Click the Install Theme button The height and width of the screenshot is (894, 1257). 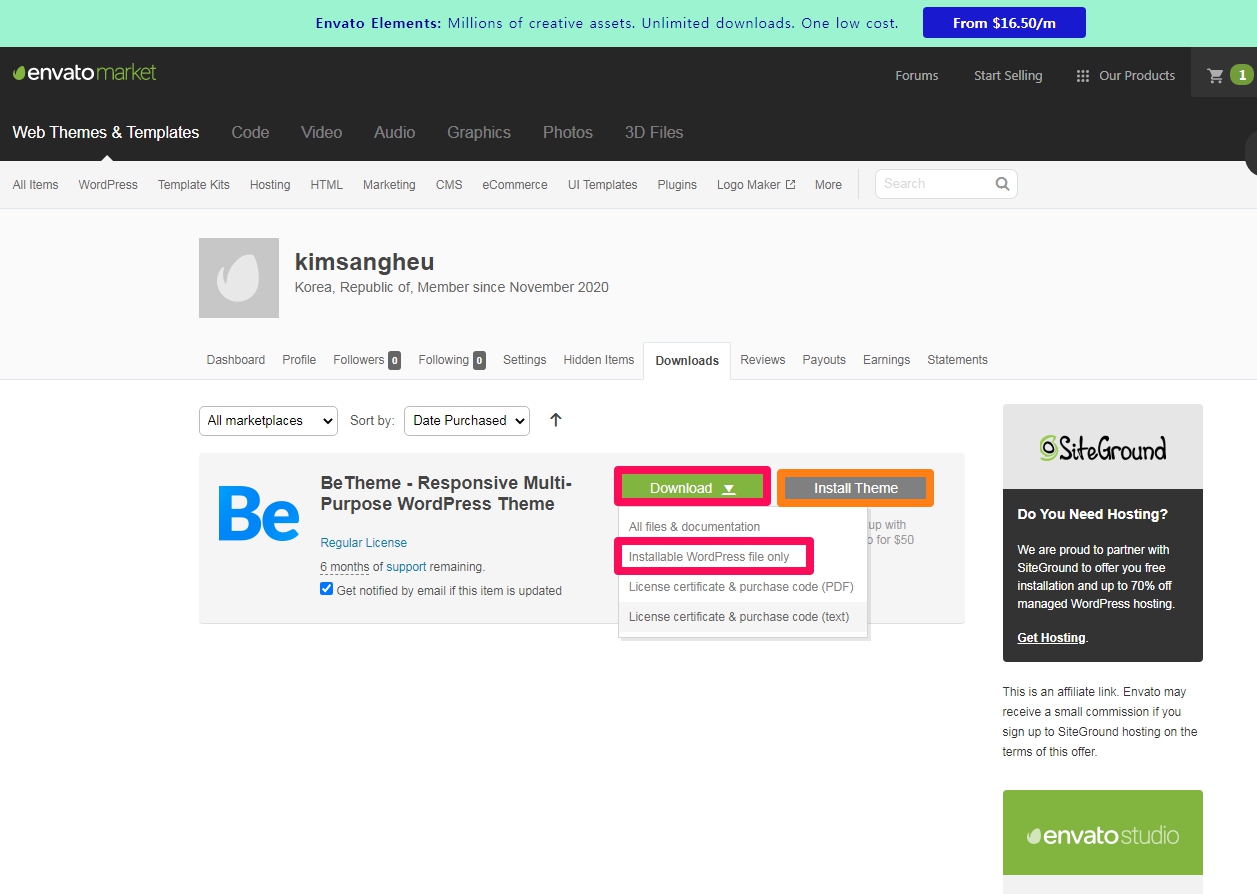pyautogui.click(x=855, y=488)
